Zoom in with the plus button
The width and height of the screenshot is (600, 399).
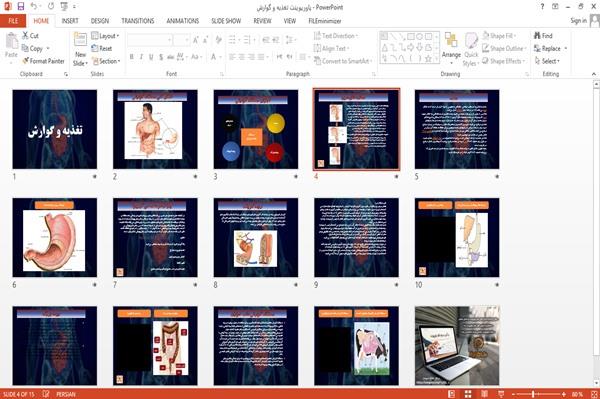[564, 394]
